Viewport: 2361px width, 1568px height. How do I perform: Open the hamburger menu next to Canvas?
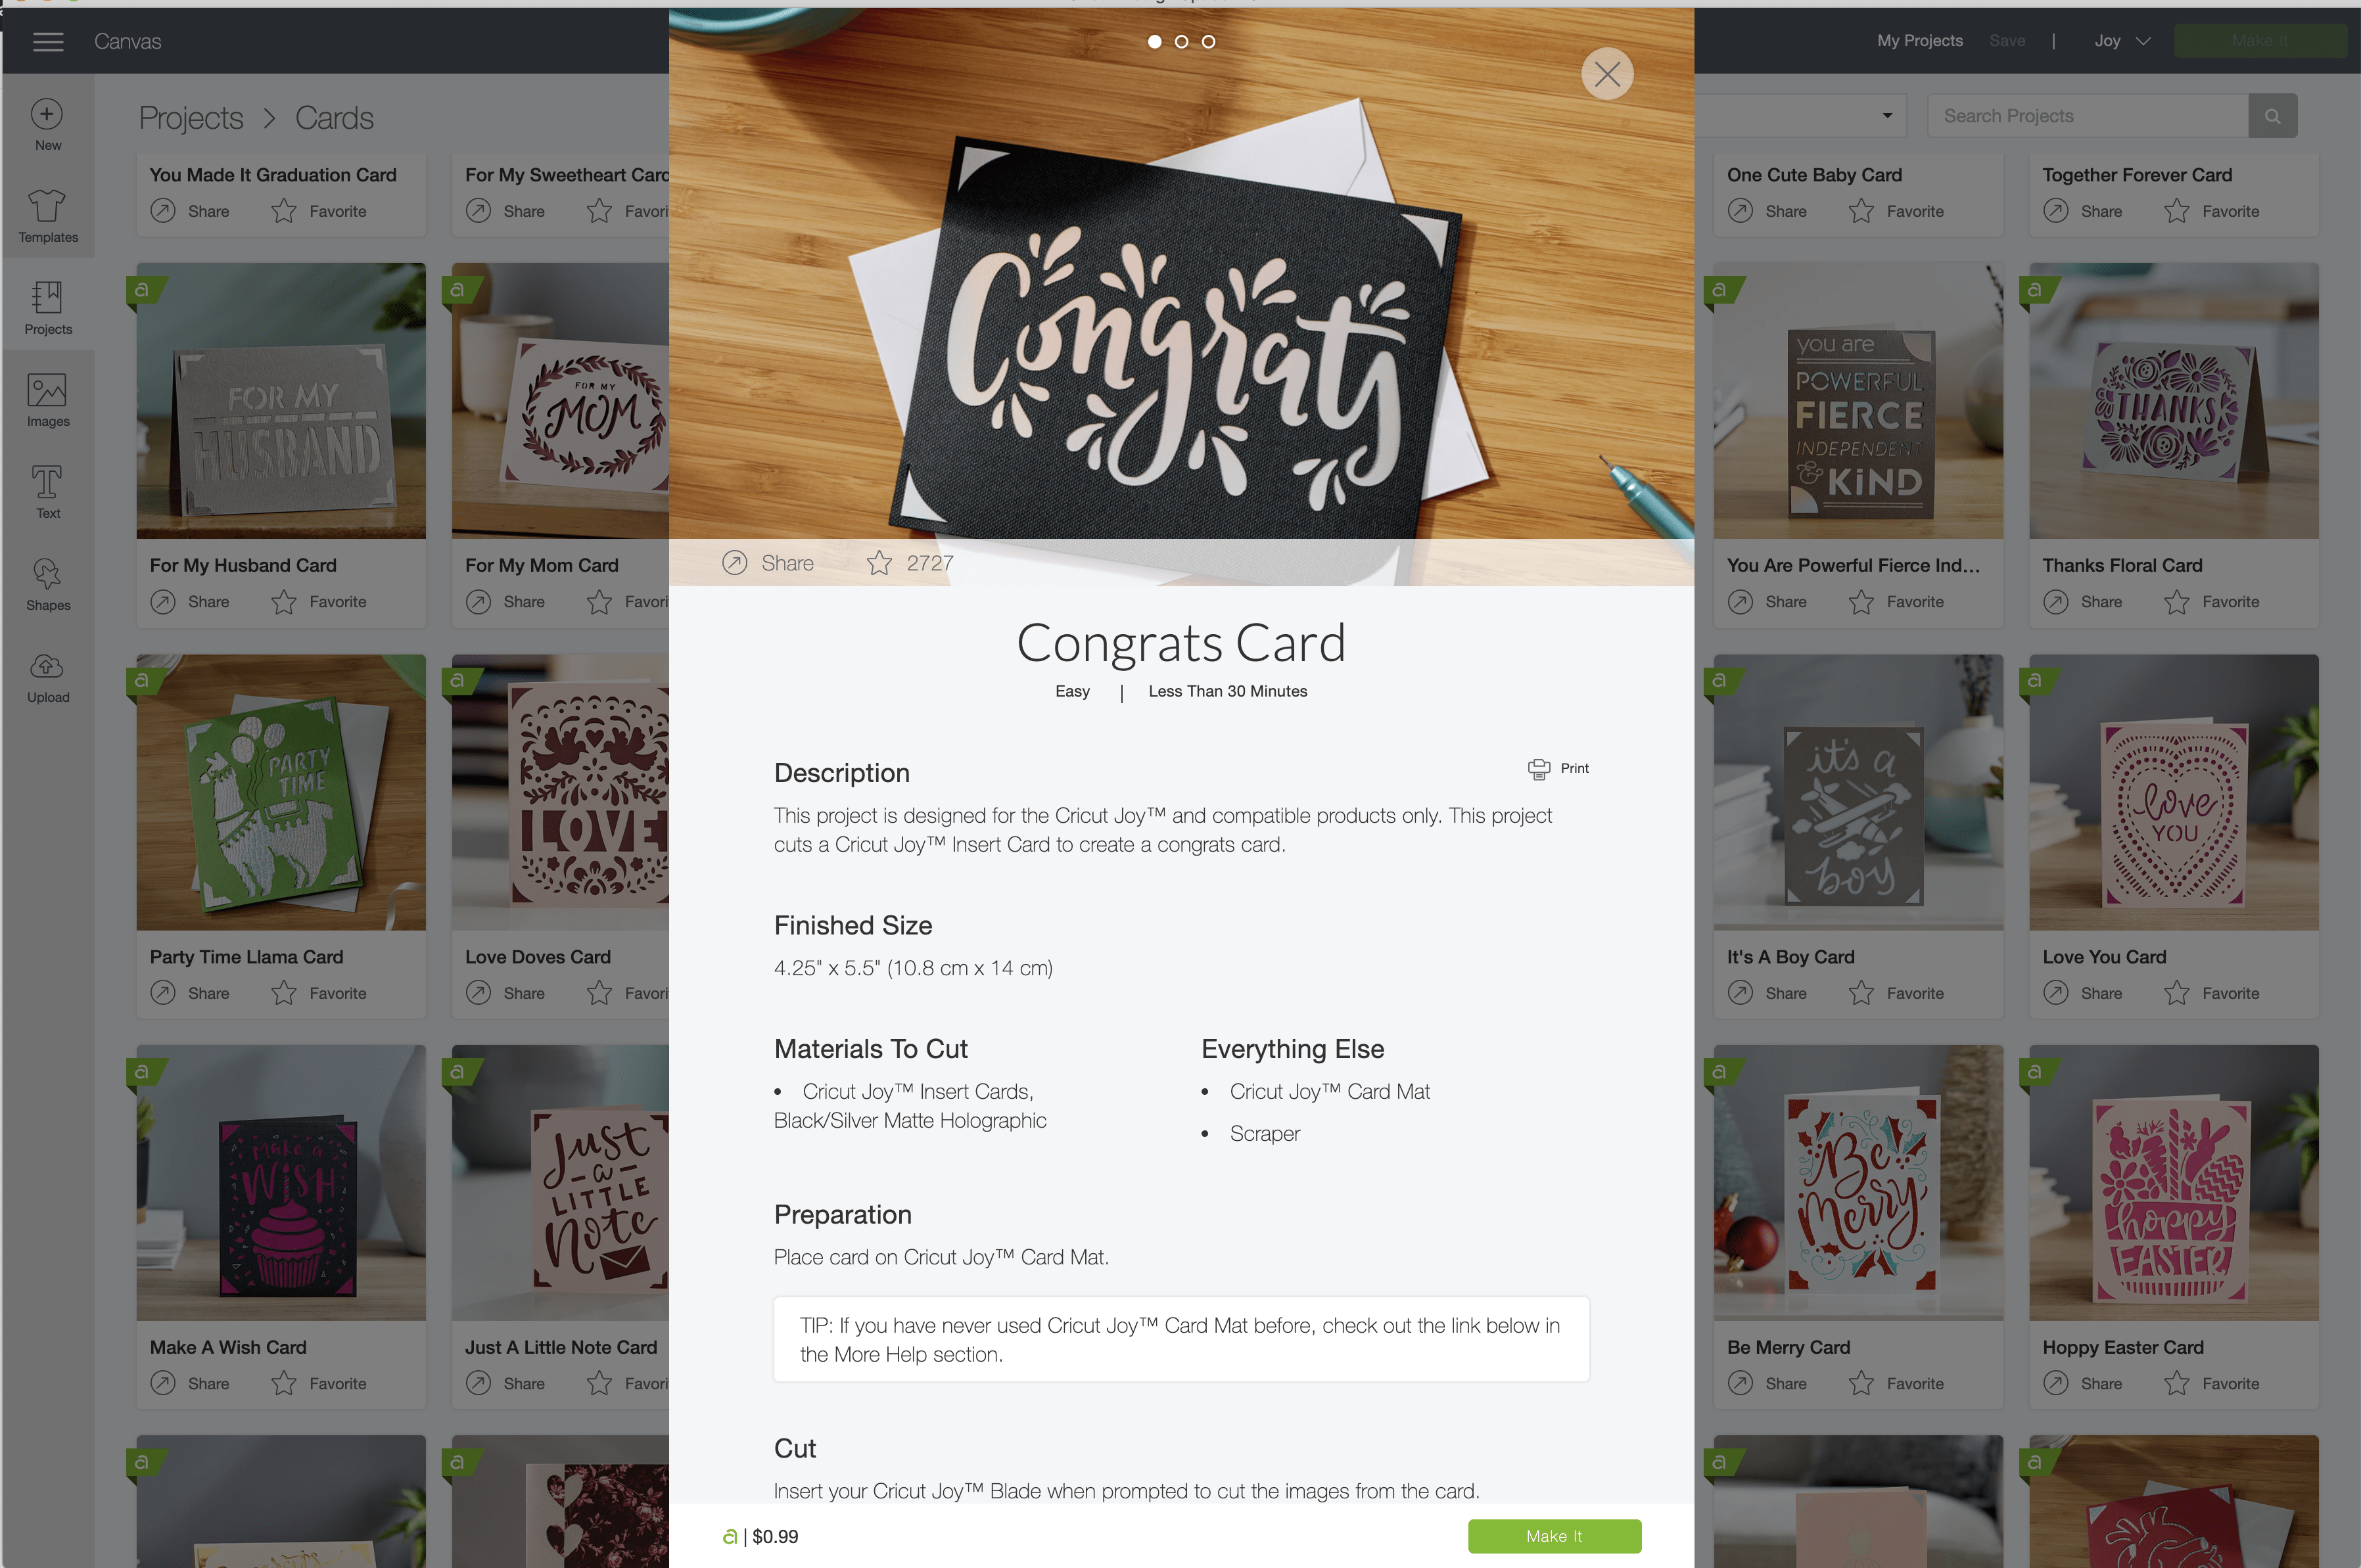(x=48, y=41)
